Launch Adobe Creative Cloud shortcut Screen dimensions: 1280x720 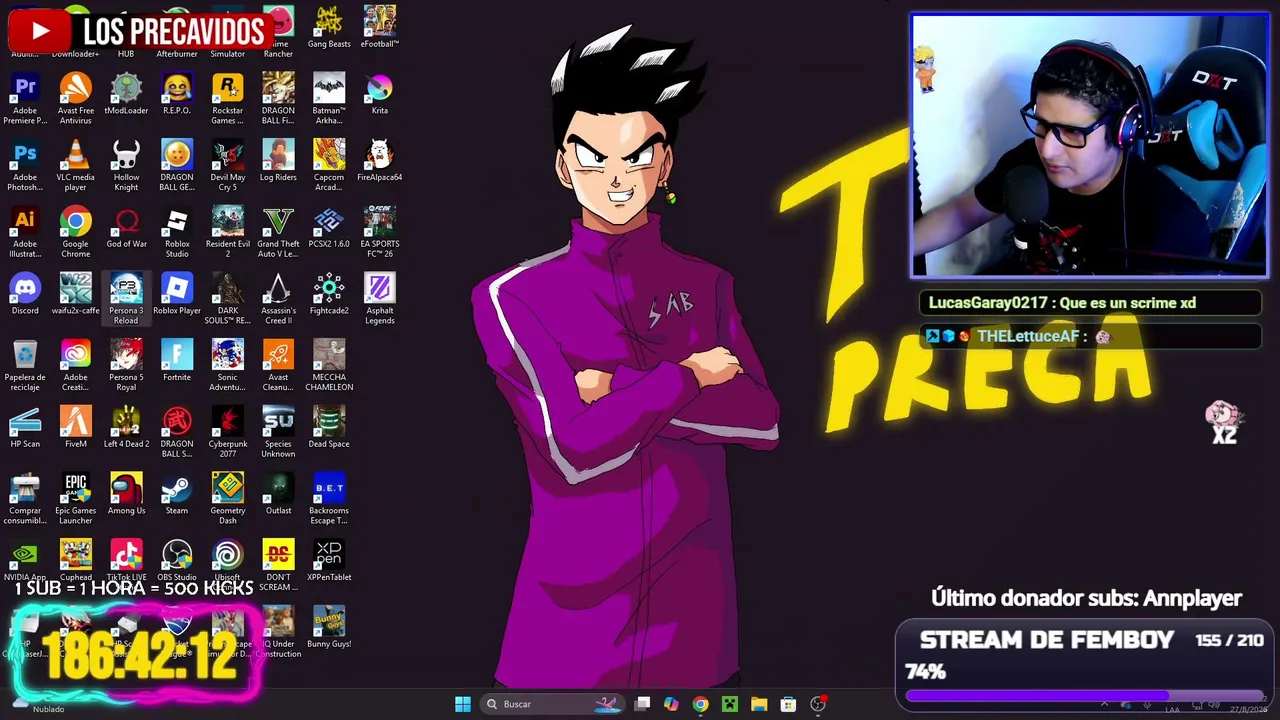(x=75, y=366)
